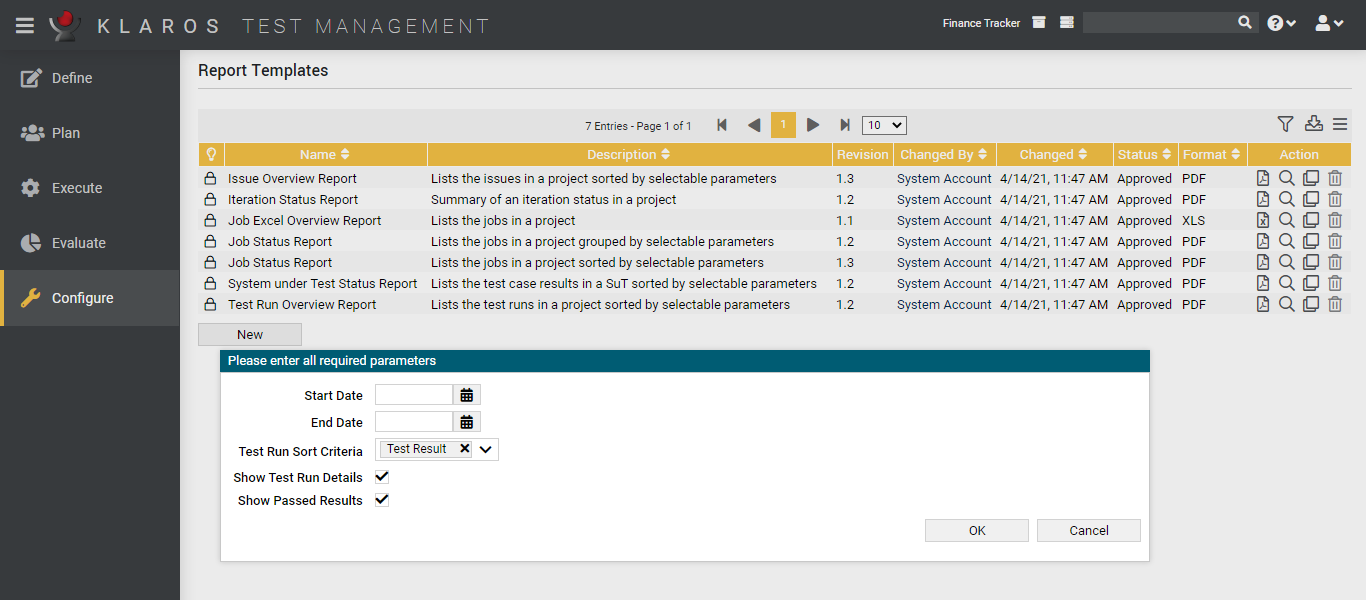Open the Test Run Sort Criteria dropdown

point(486,448)
